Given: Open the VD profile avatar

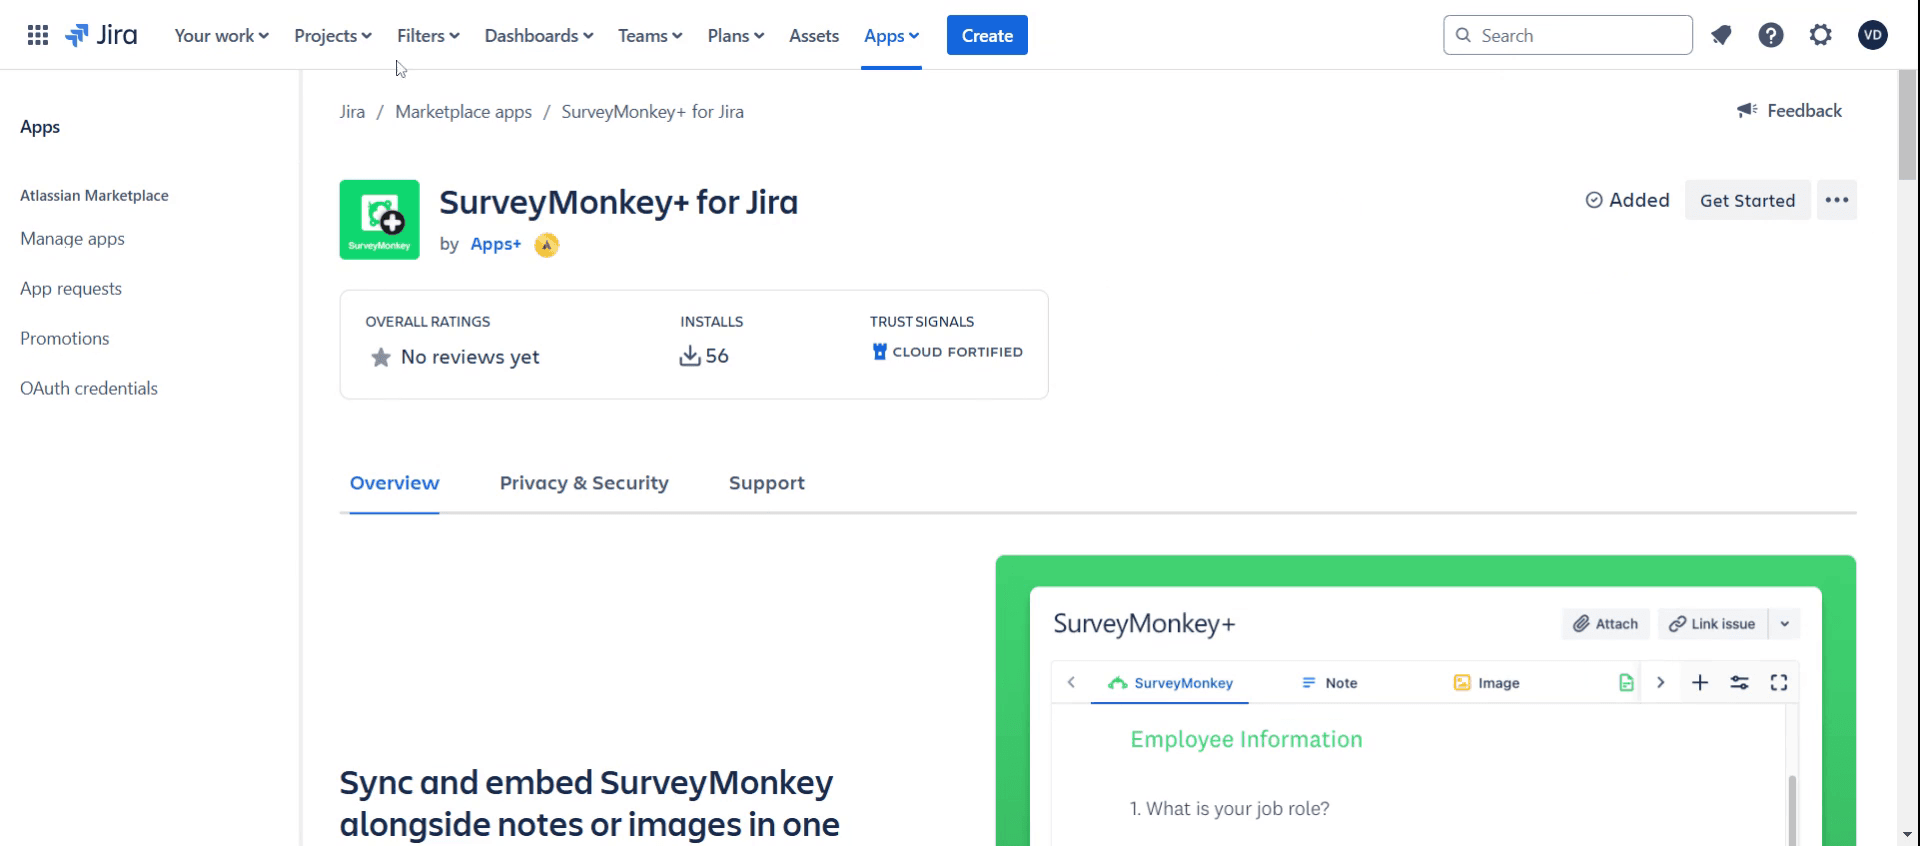Looking at the screenshot, I should (x=1873, y=35).
